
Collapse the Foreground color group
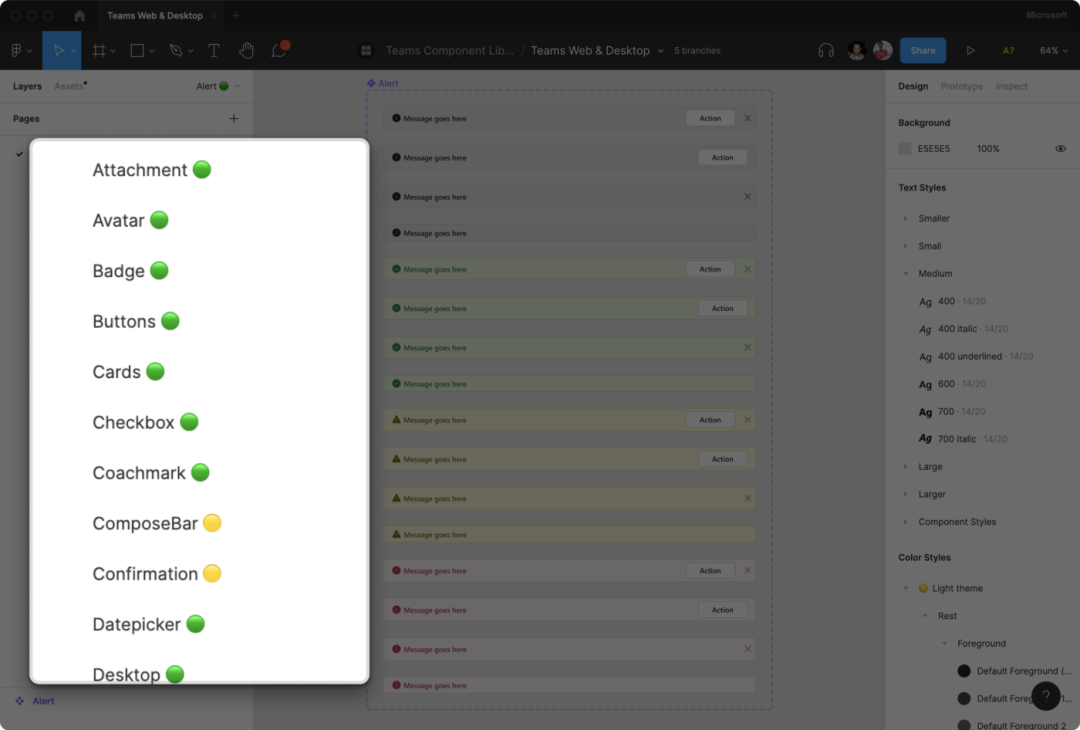tap(944, 643)
